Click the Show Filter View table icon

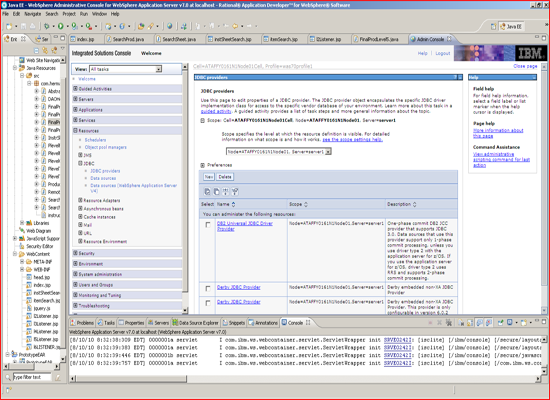[x=226, y=192]
